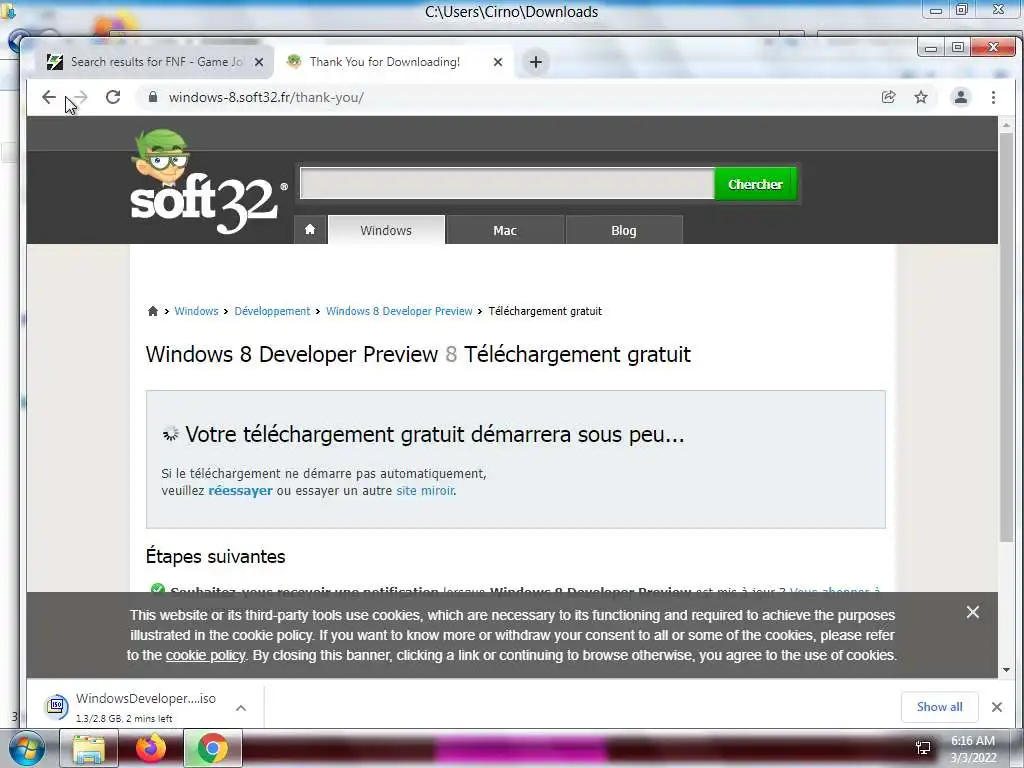The width and height of the screenshot is (1024, 768).
Task: Click the breadcrumb home icon
Action: pyautogui.click(x=153, y=311)
